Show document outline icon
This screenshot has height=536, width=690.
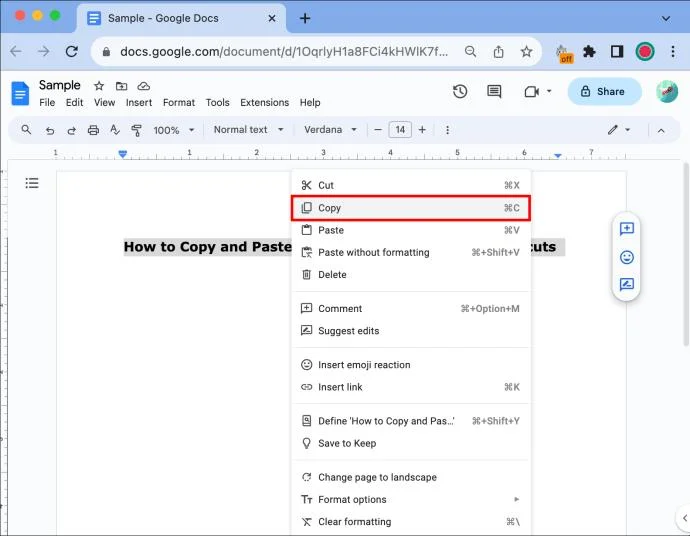[x=32, y=183]
